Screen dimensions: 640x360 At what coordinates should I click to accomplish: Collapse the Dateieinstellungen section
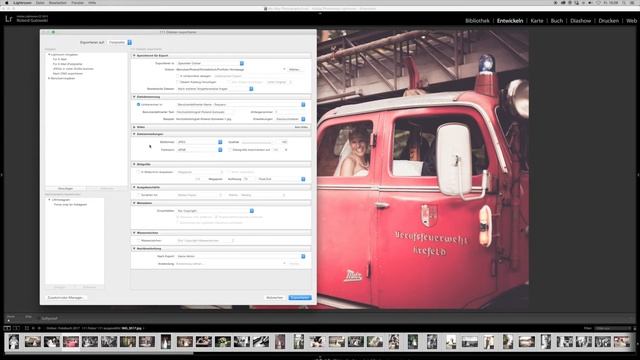(x=134, y=134)
